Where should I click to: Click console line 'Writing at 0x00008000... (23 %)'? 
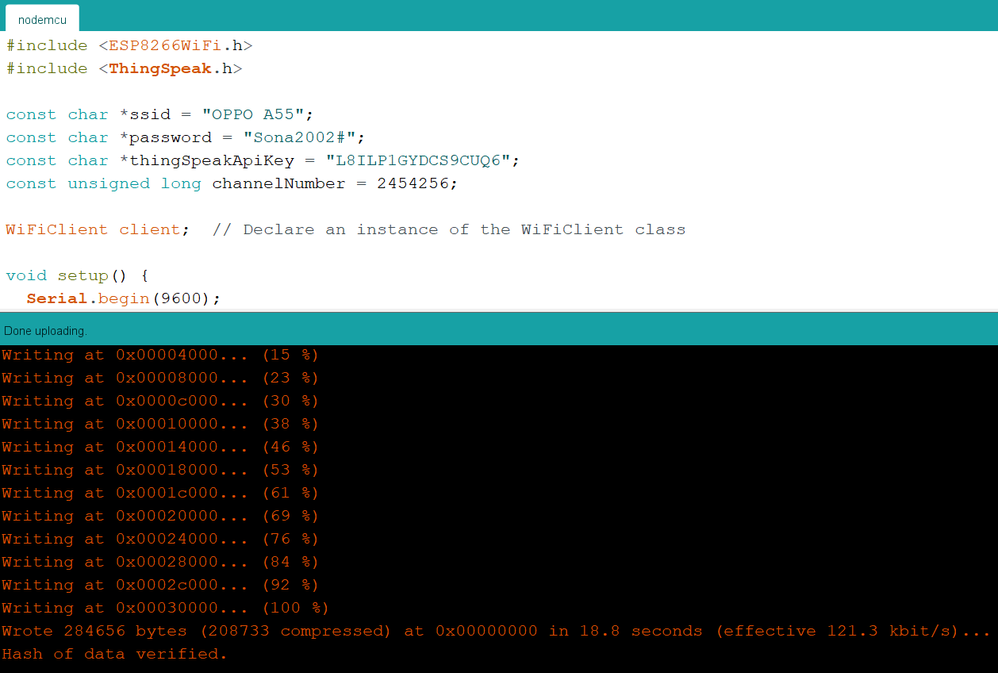[160, 378]
